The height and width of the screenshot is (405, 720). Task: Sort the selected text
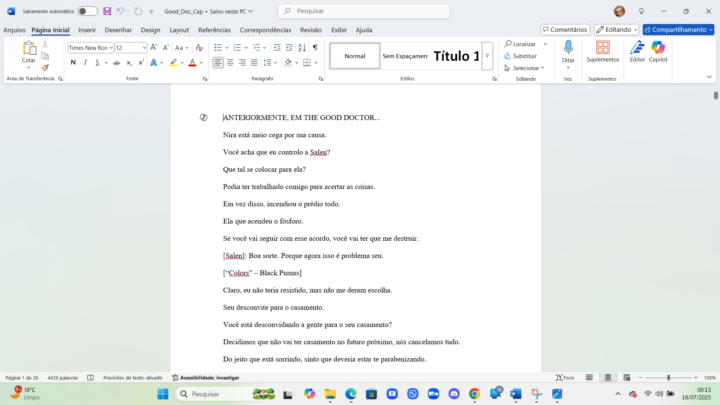point(302,47)
